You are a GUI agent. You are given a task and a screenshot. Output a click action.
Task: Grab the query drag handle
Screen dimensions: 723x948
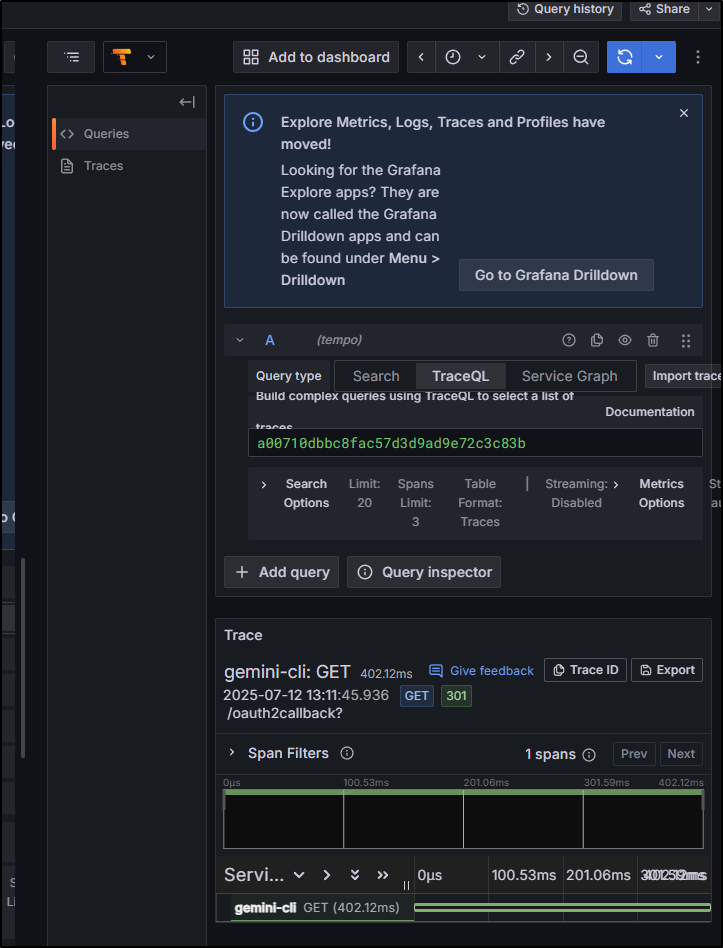pos(686,340)
